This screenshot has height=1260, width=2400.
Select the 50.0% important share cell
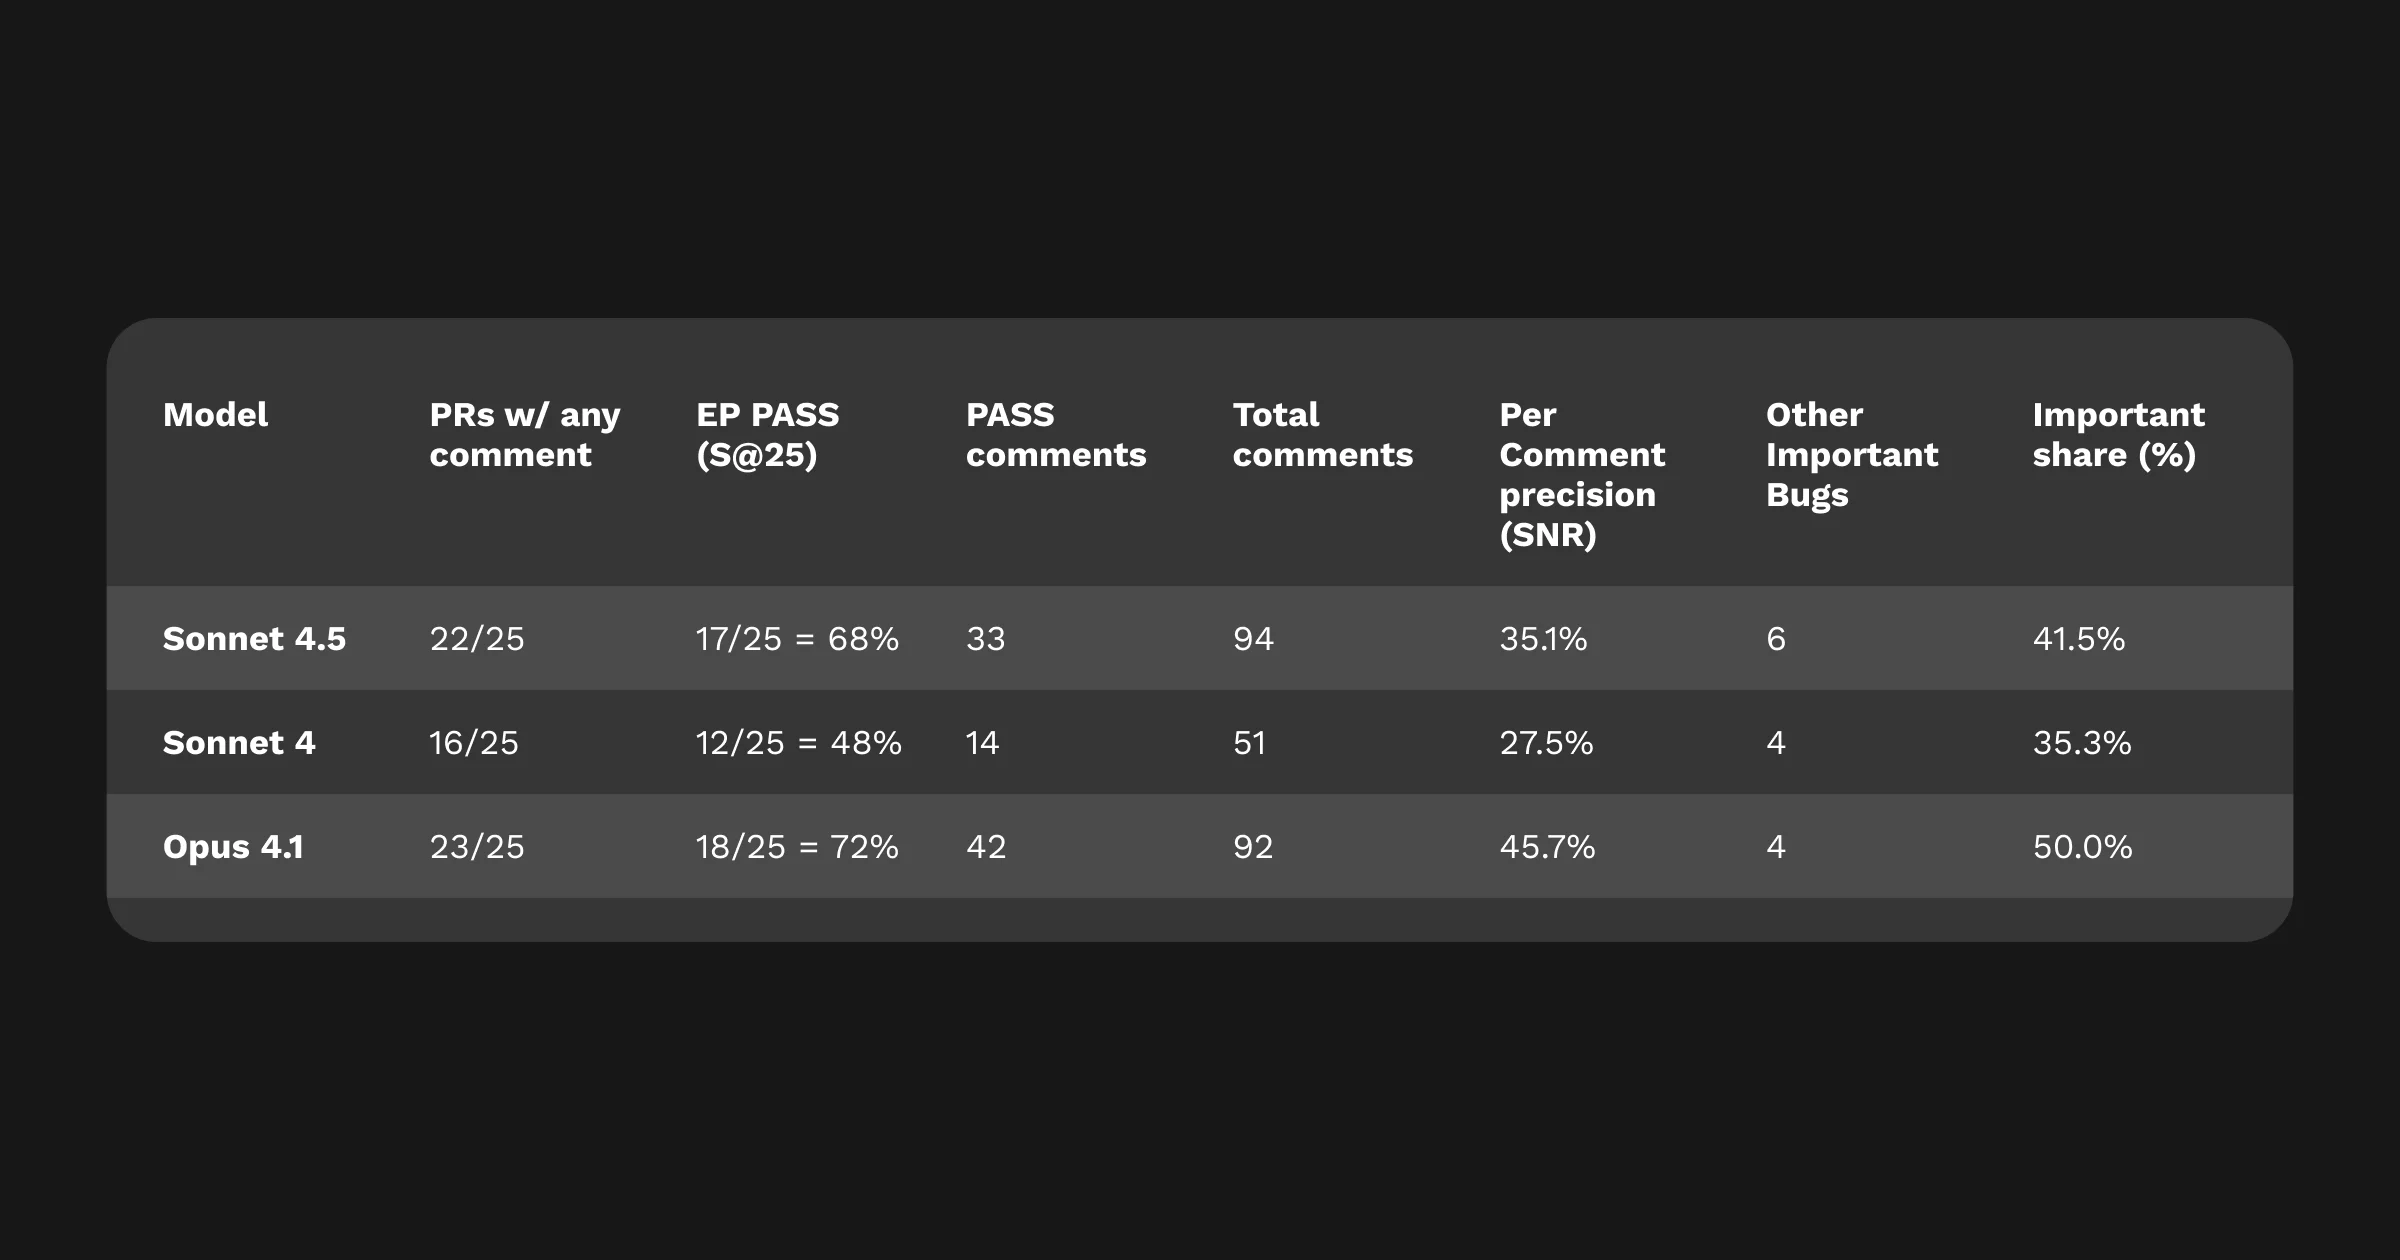point(2082,847)
